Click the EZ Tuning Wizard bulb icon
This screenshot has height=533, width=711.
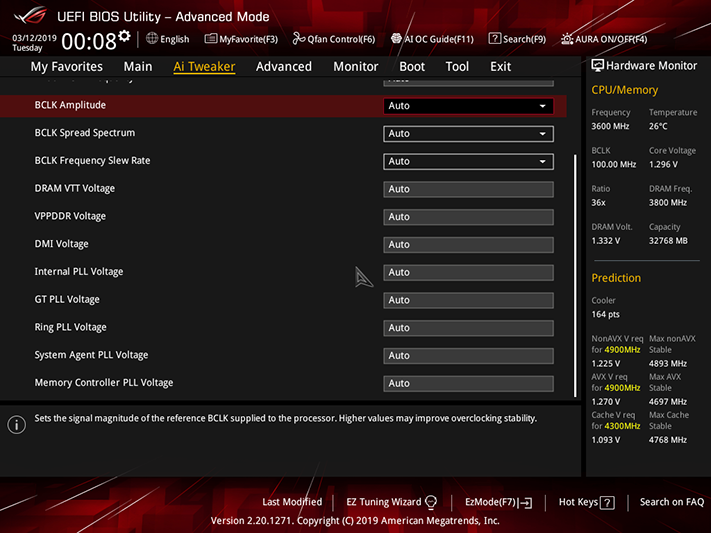(x=431, y=502)
